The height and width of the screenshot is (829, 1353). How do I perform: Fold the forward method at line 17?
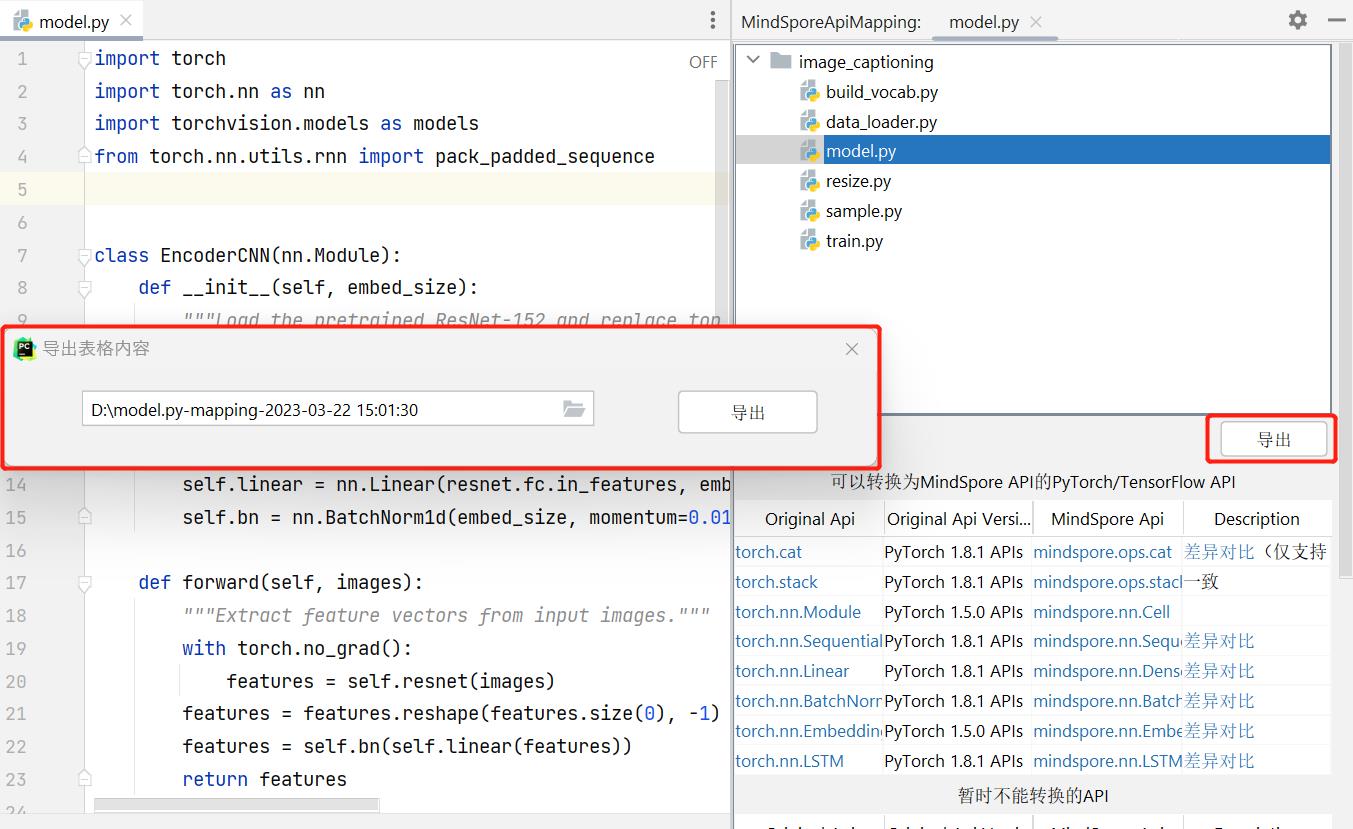85,582
